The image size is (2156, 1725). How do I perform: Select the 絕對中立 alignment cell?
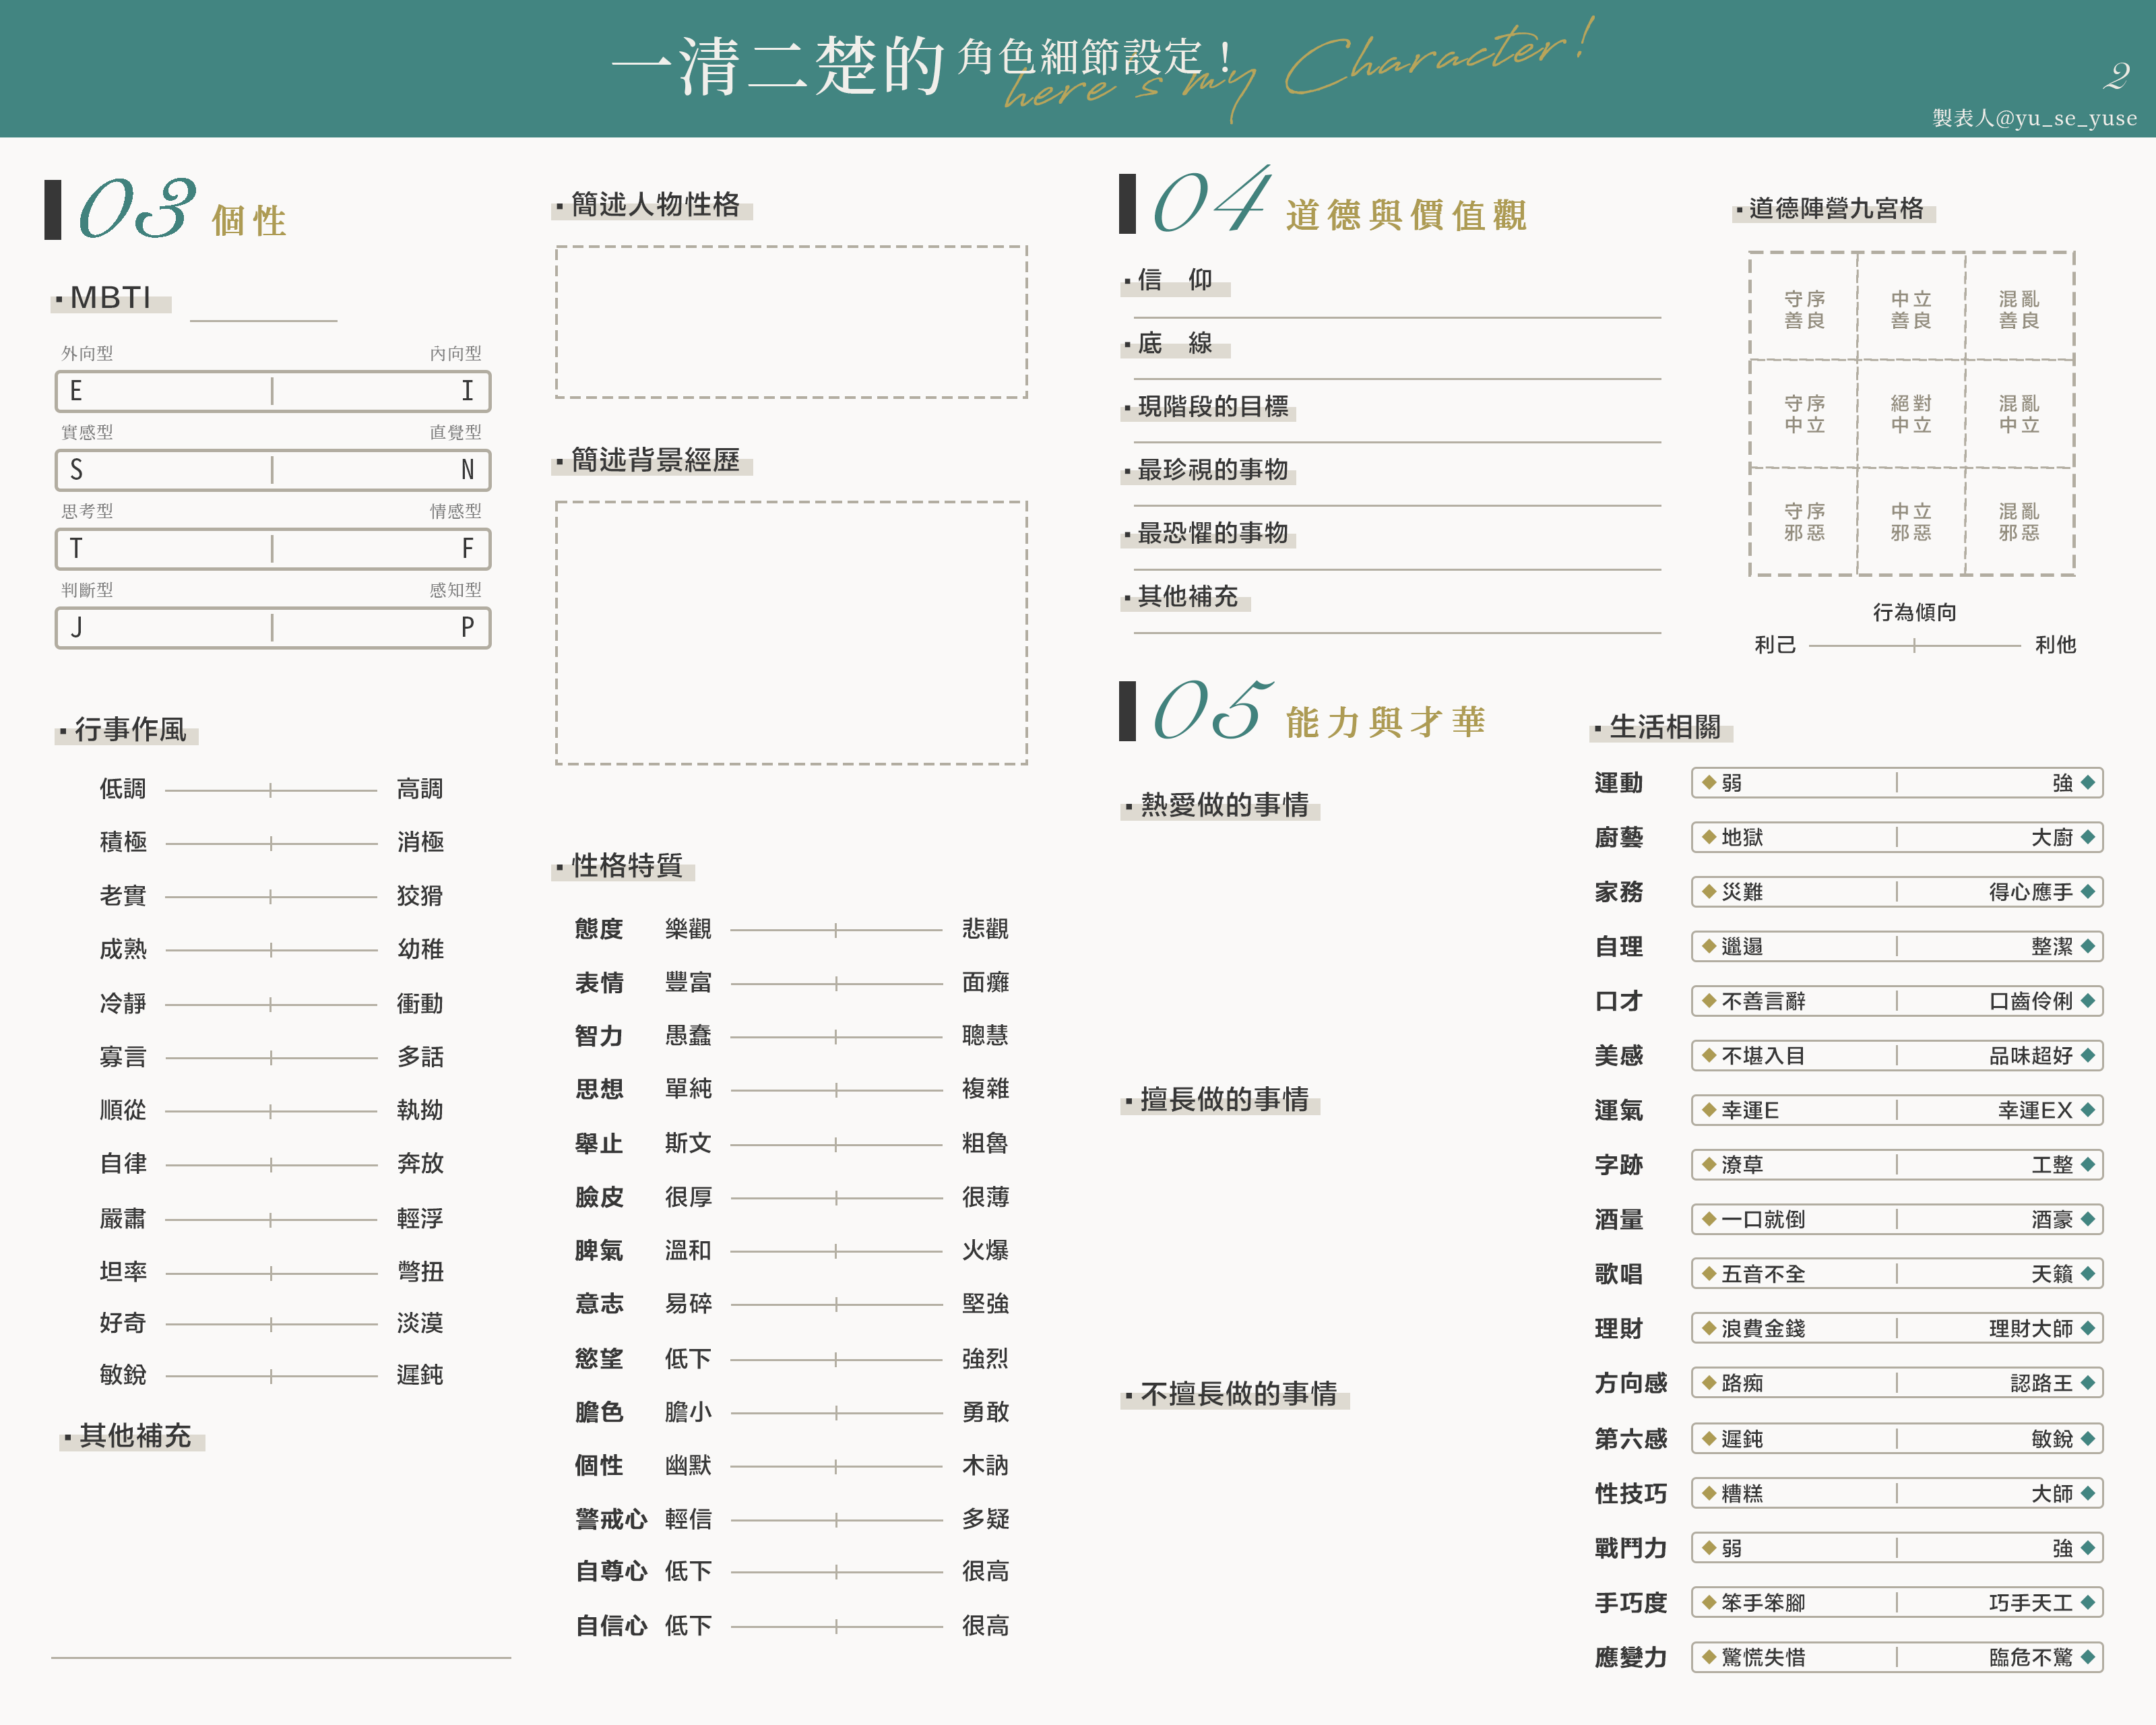pos(1911,414)
